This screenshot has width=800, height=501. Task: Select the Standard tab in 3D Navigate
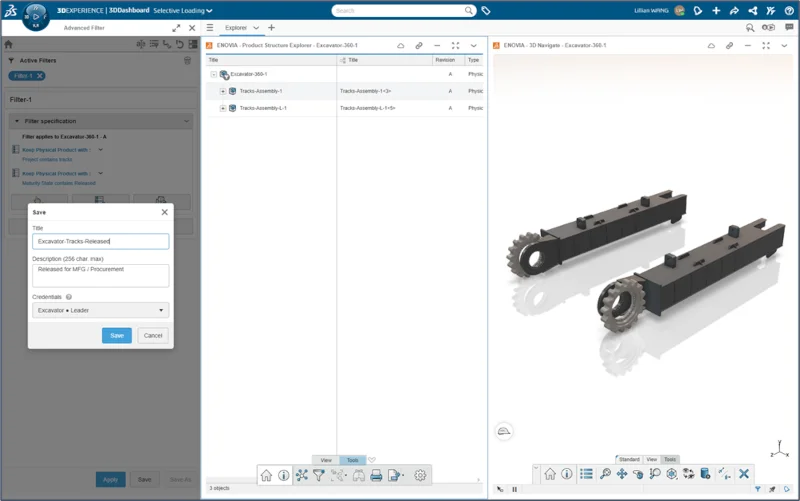(x=628, y=460)
